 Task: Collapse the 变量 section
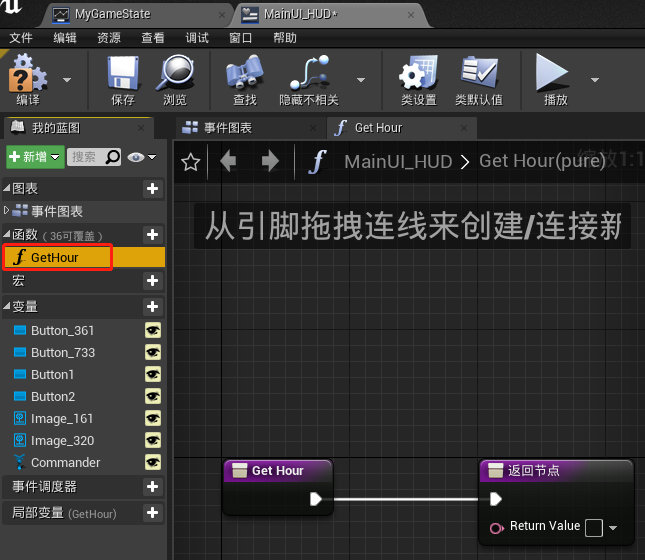(x=7, y=306)
